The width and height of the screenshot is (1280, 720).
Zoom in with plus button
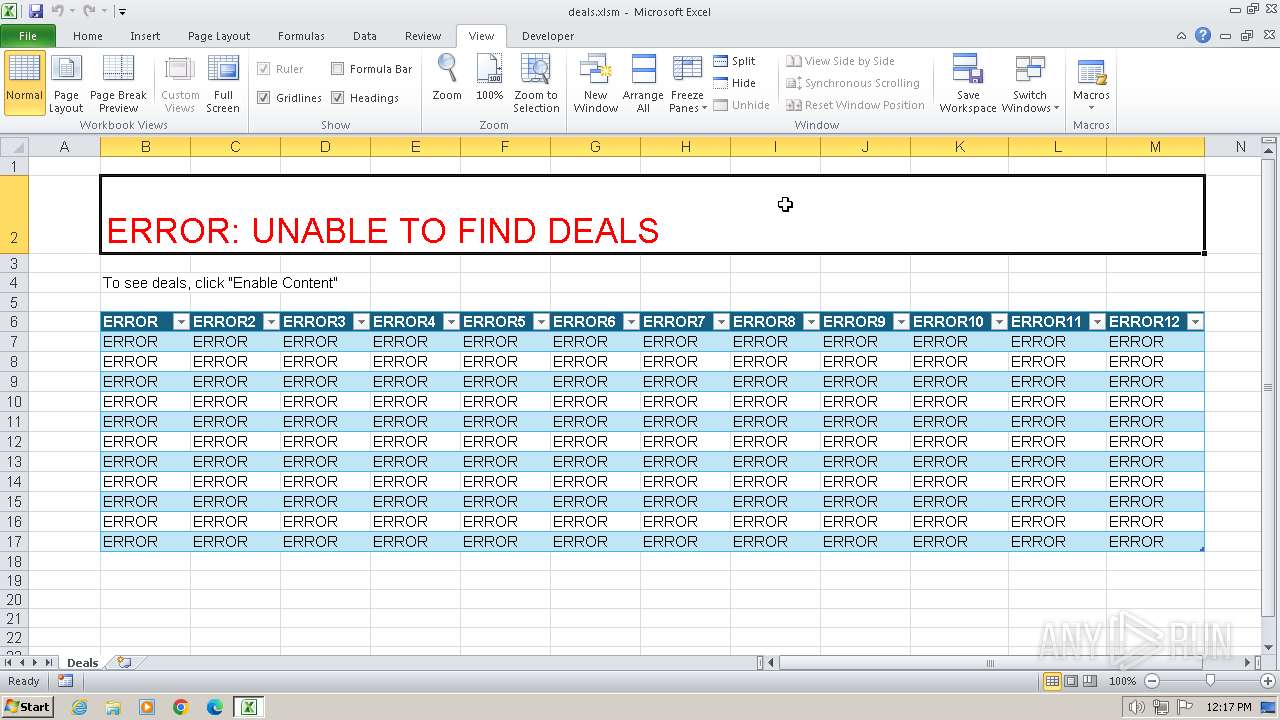coord(1267,681)
